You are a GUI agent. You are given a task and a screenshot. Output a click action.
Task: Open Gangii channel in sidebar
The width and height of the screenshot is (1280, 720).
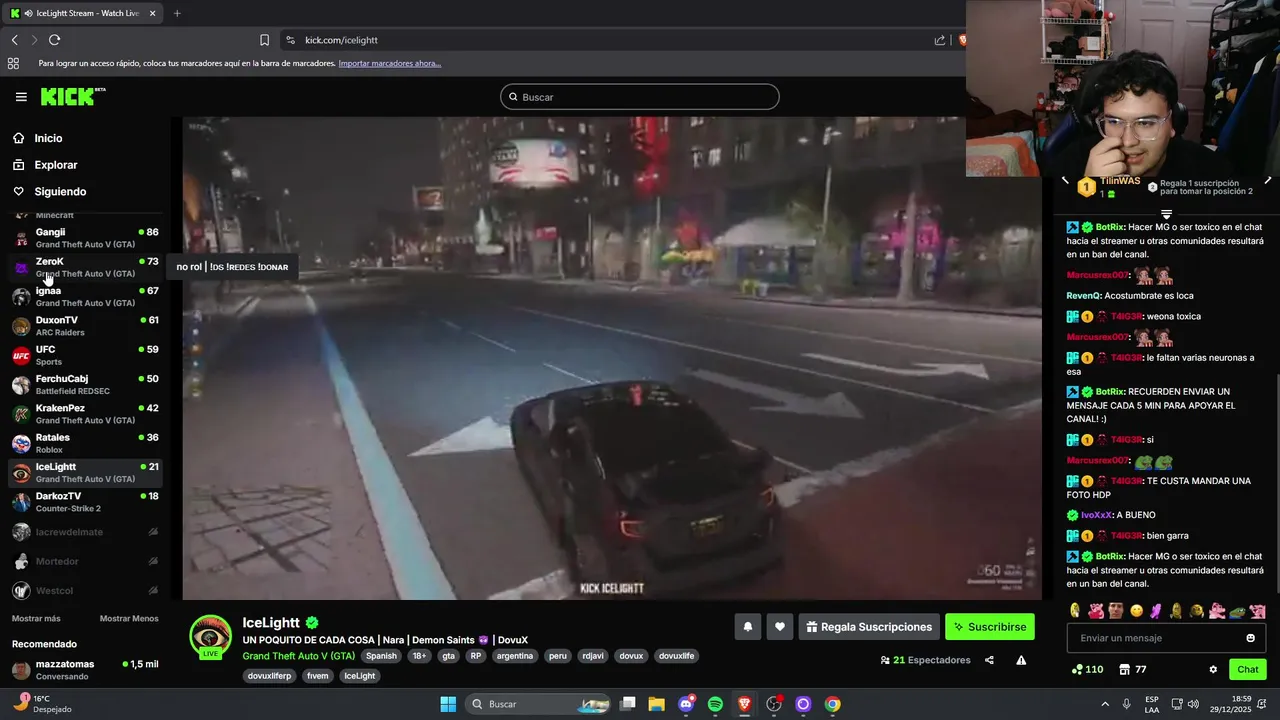(x=85, y=238)
